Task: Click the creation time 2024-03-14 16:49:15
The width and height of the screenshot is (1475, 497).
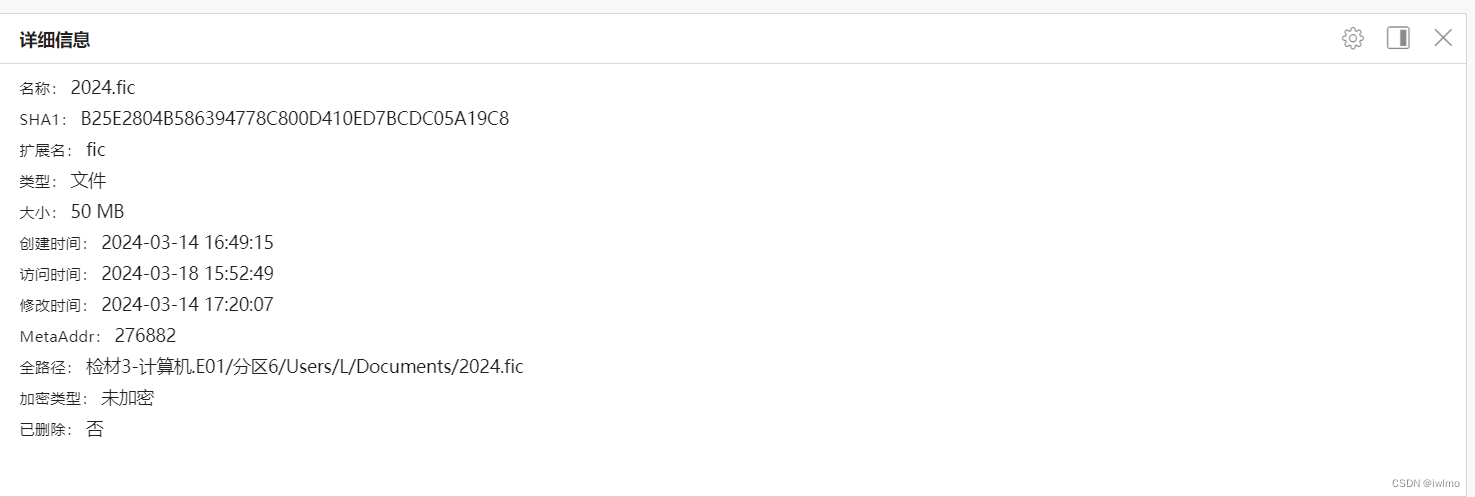Action: click(x=188, y=243)
